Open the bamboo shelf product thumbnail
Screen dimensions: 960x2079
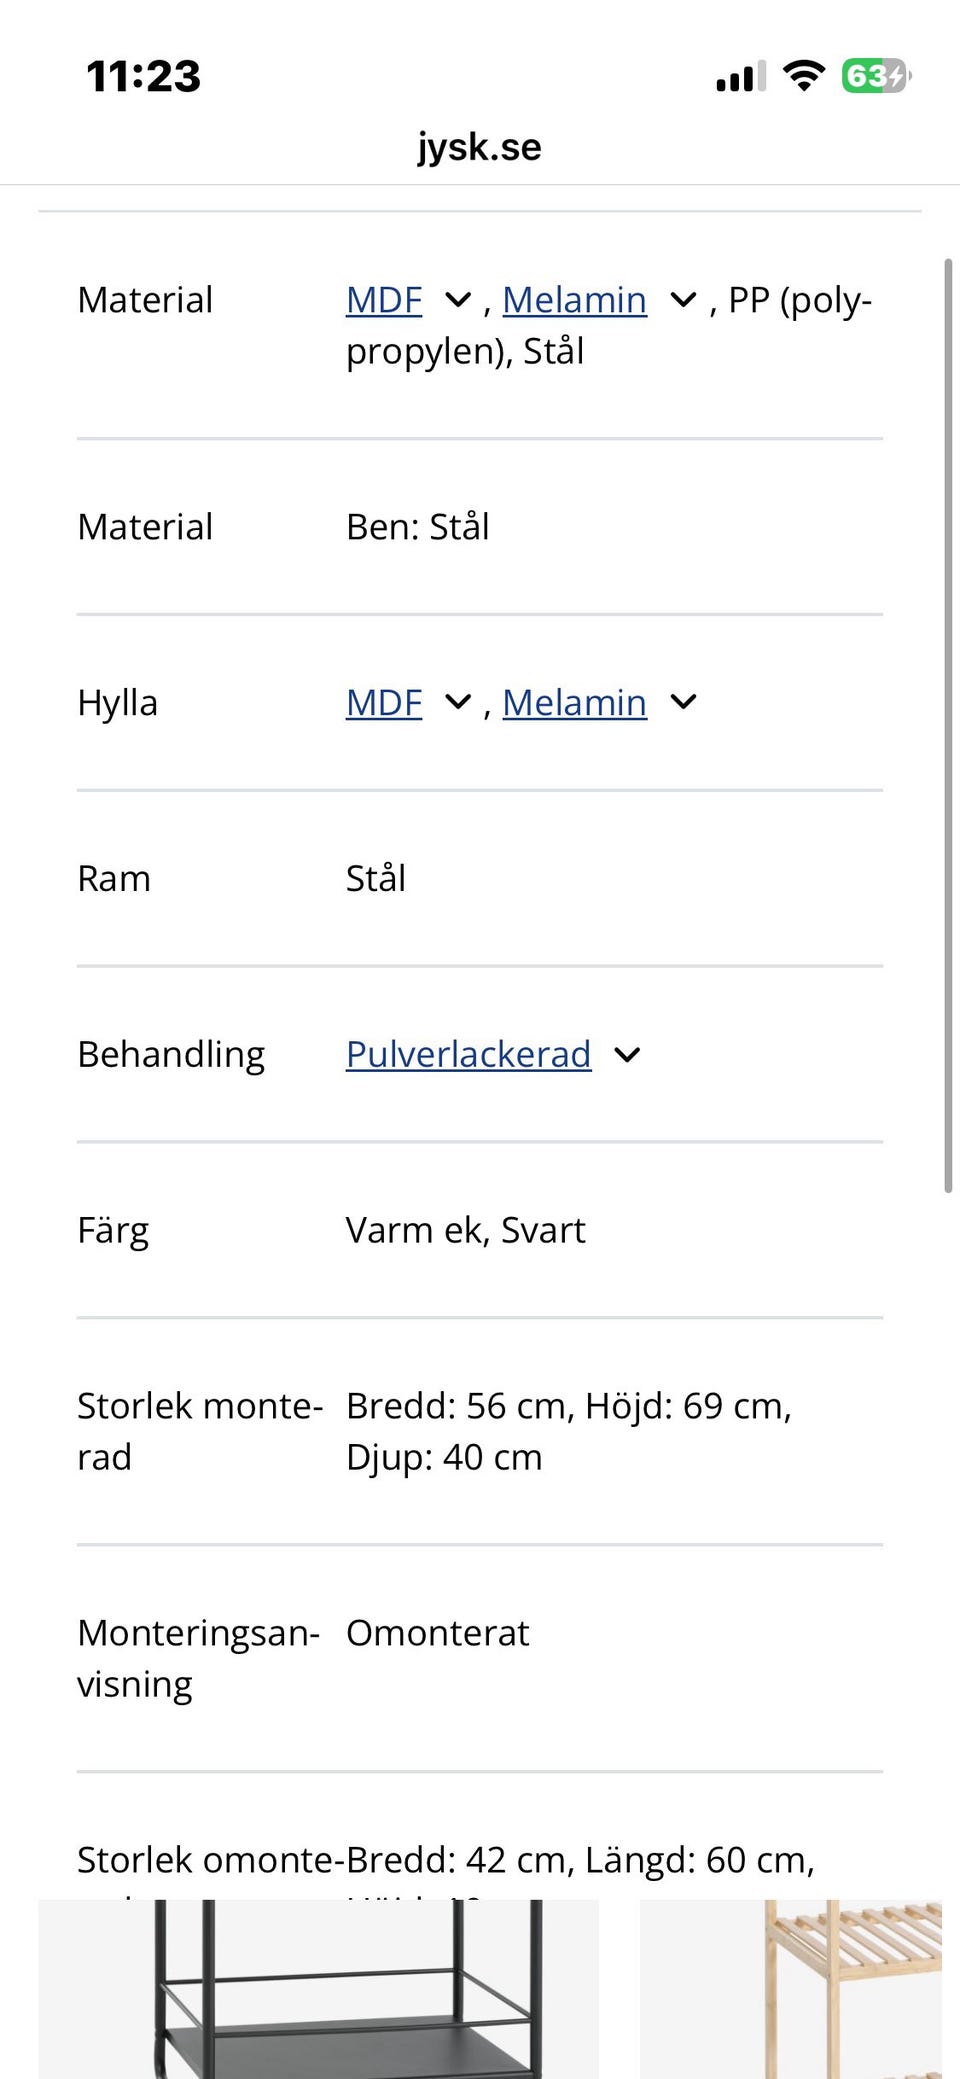click(x=791, y=1988)
